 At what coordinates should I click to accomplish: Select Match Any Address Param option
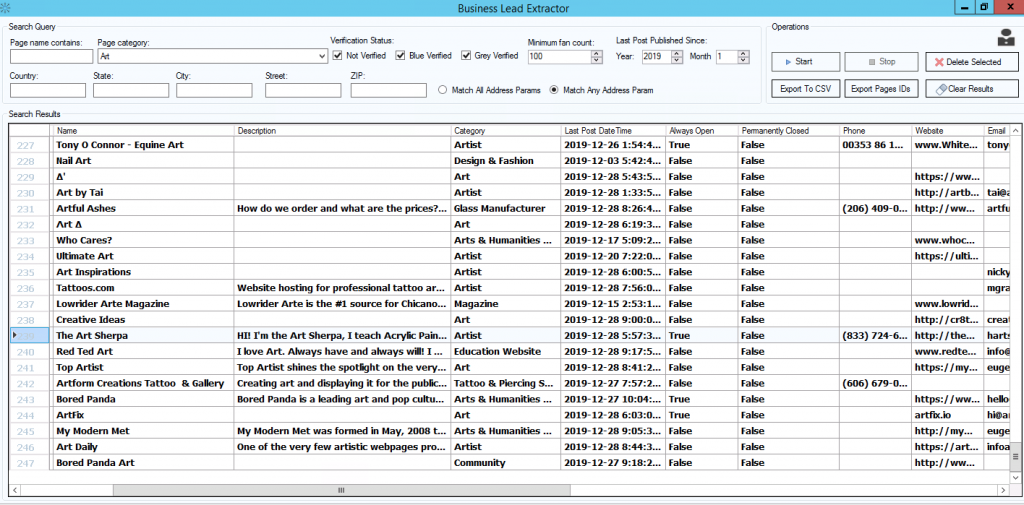coord(554,90)
